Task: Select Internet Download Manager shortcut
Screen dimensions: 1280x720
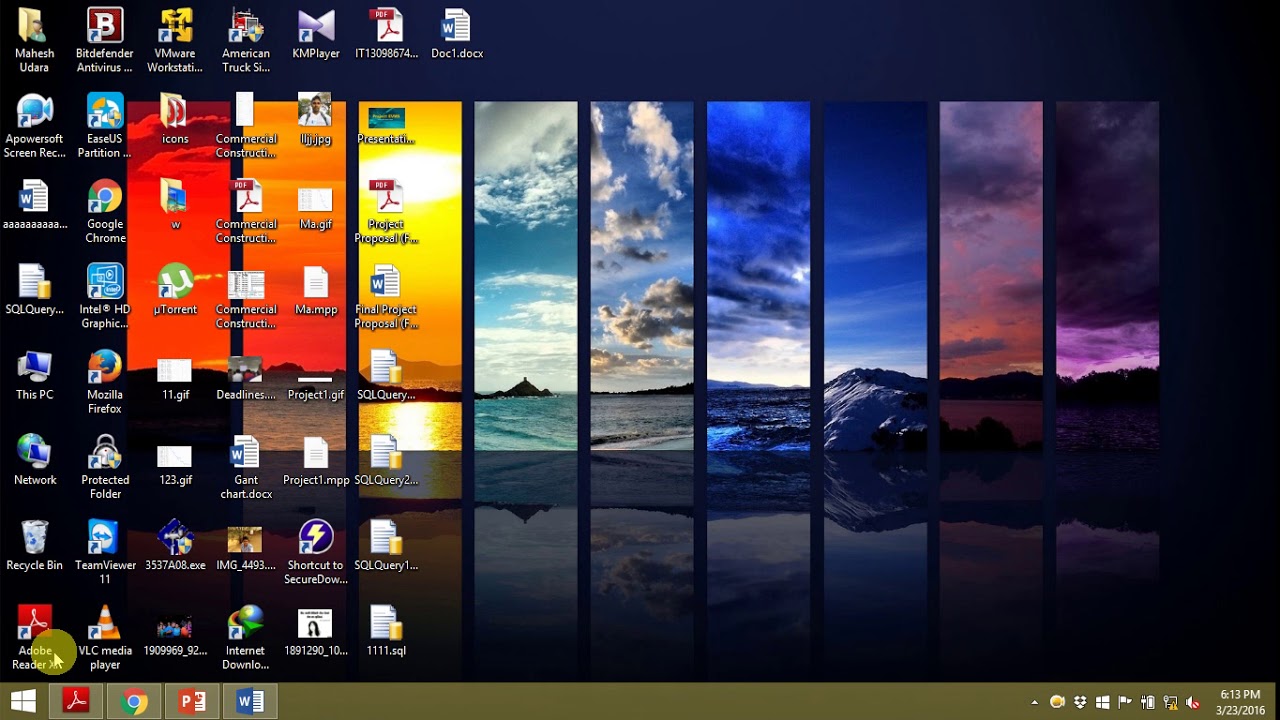Action: [x=246, y=637]
